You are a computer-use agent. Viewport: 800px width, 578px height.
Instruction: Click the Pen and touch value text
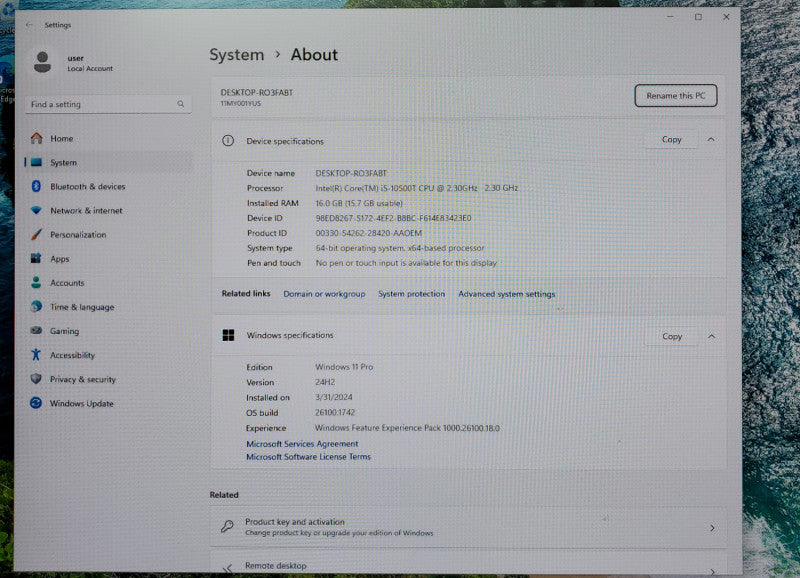[406, 263]
